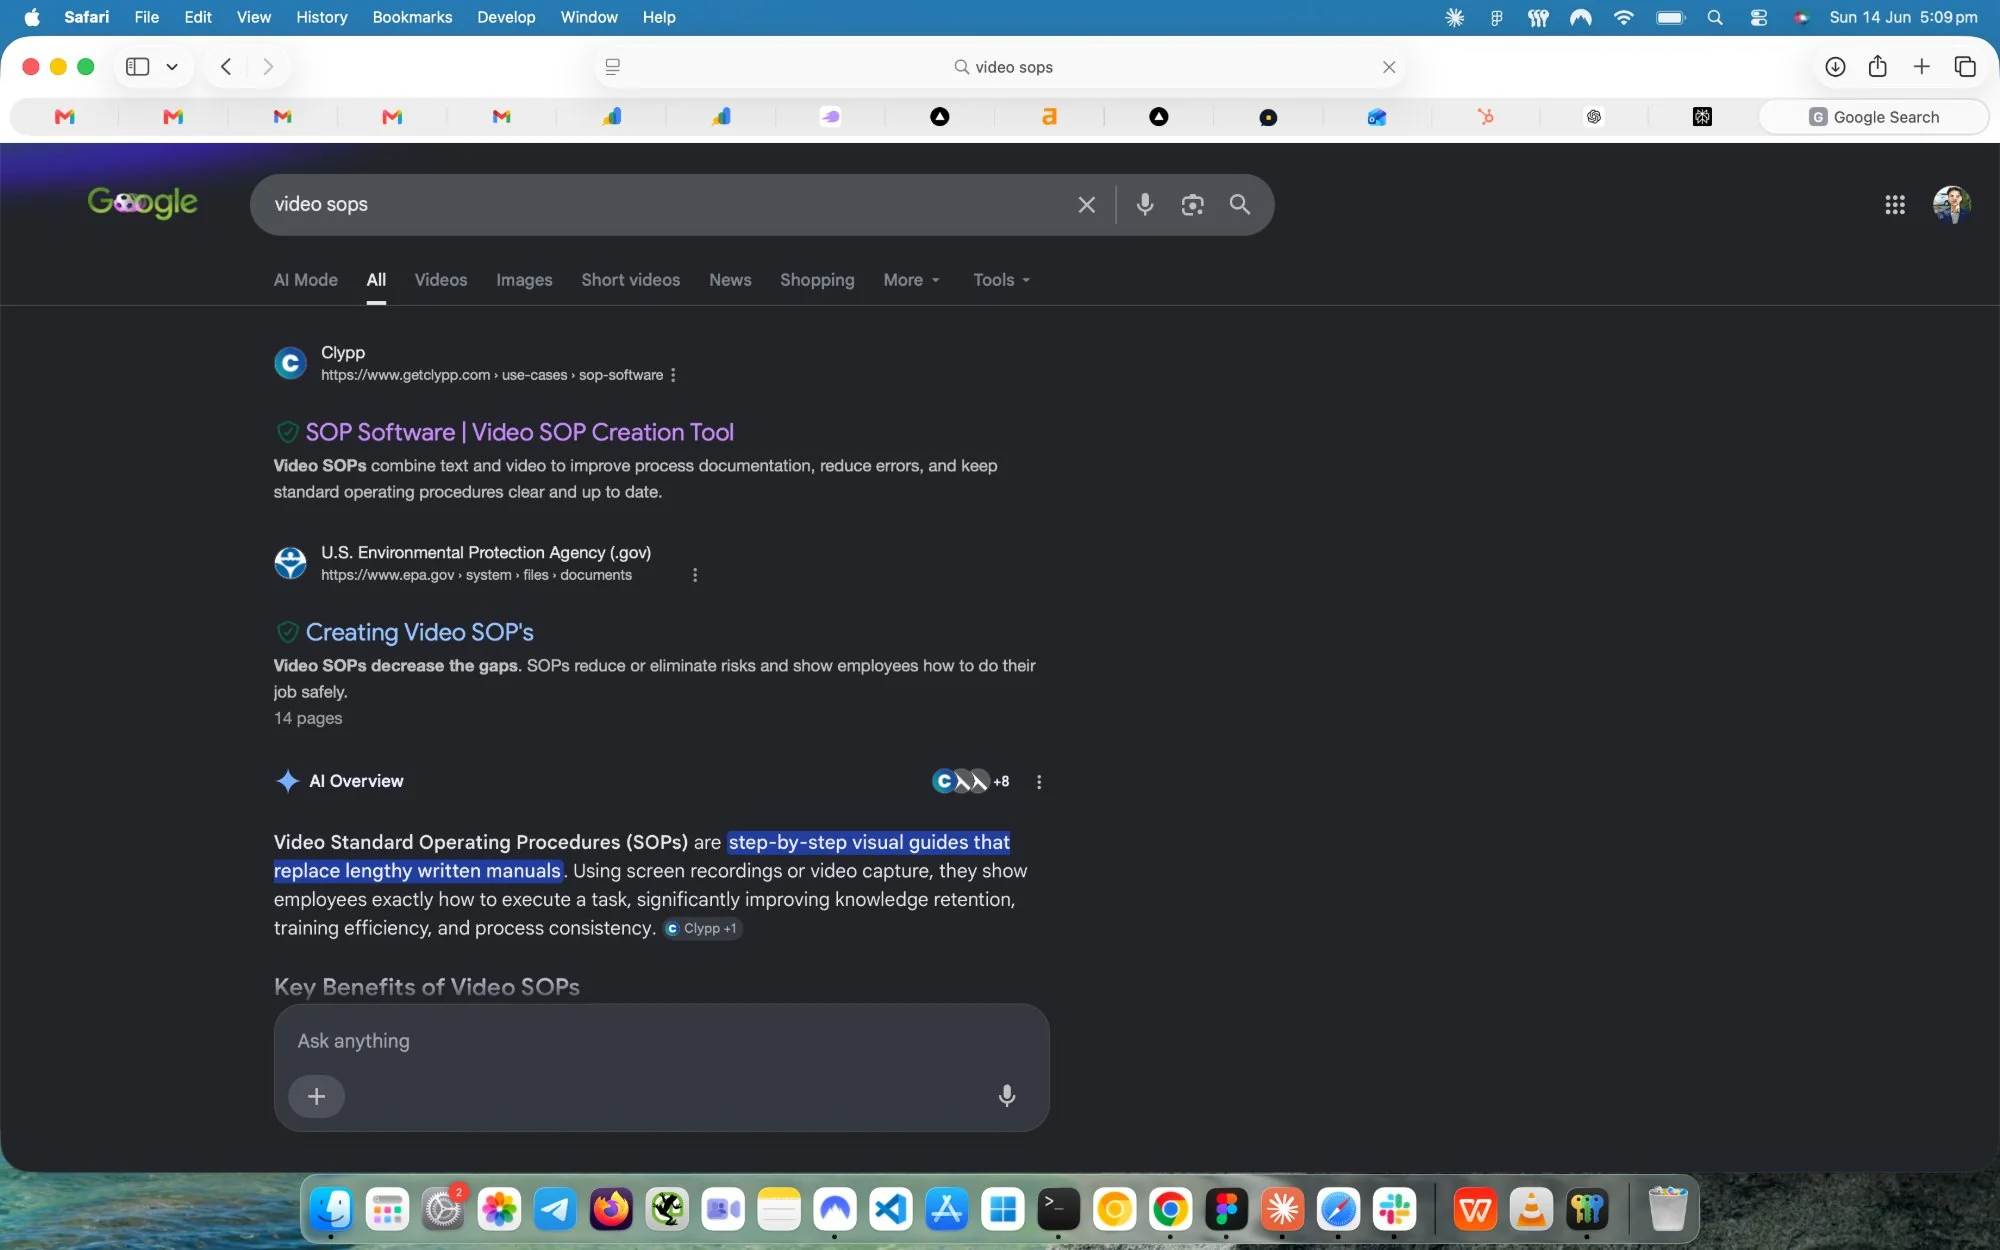This screenshot has width=2000, height=1250.
Task: Open Safari History menu
Action: click(x=321, y=17)
